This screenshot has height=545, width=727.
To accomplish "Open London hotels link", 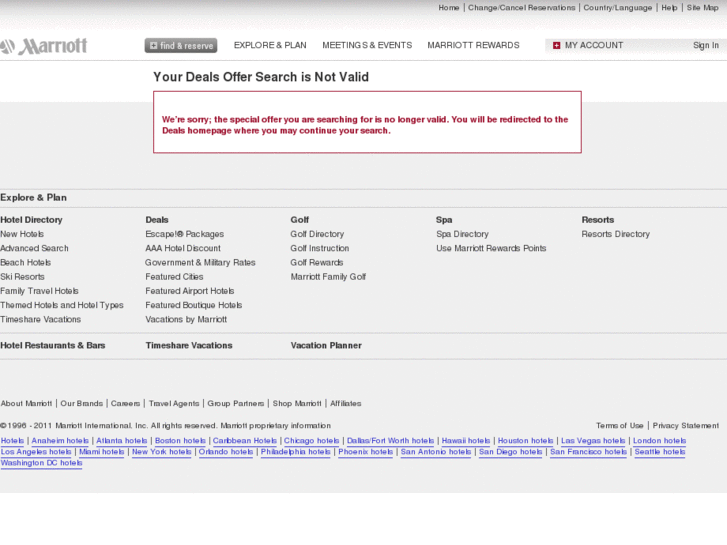I will click(x=659, y=441).
